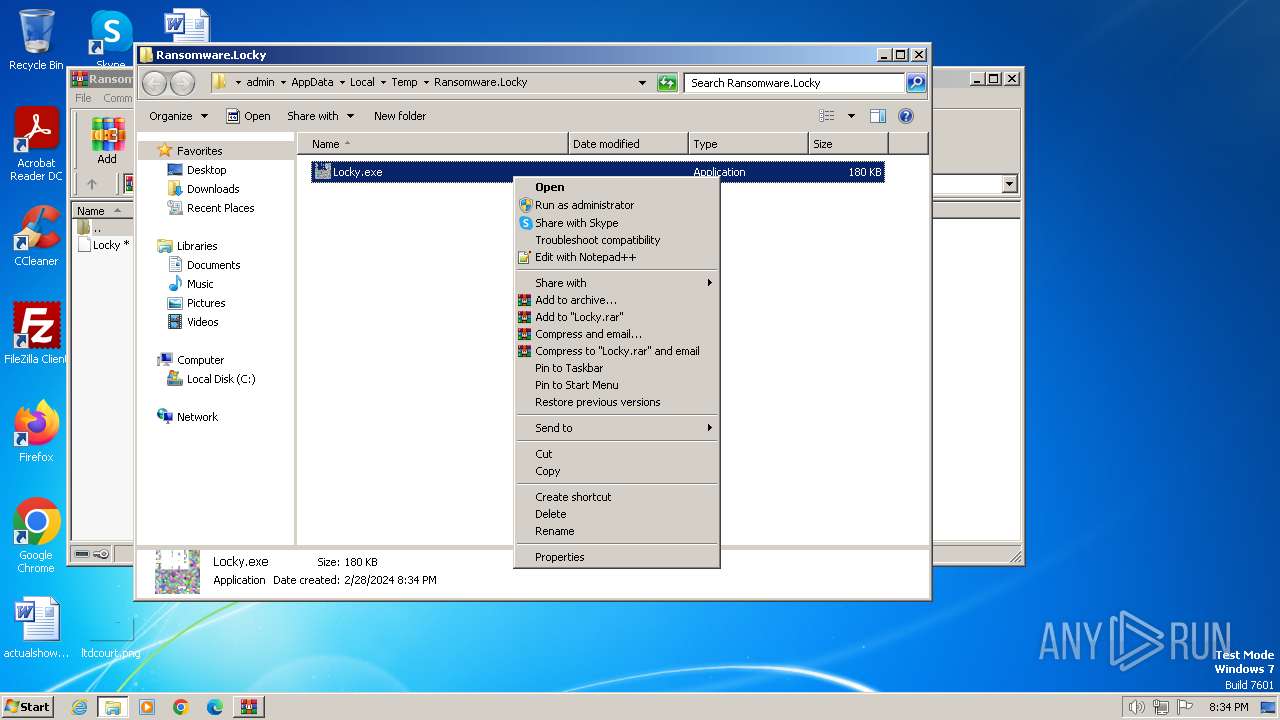Launch CCleaner from the desktop
Image resolution: width=1280 pixels, height=720 pixels.
coord(36,237)
